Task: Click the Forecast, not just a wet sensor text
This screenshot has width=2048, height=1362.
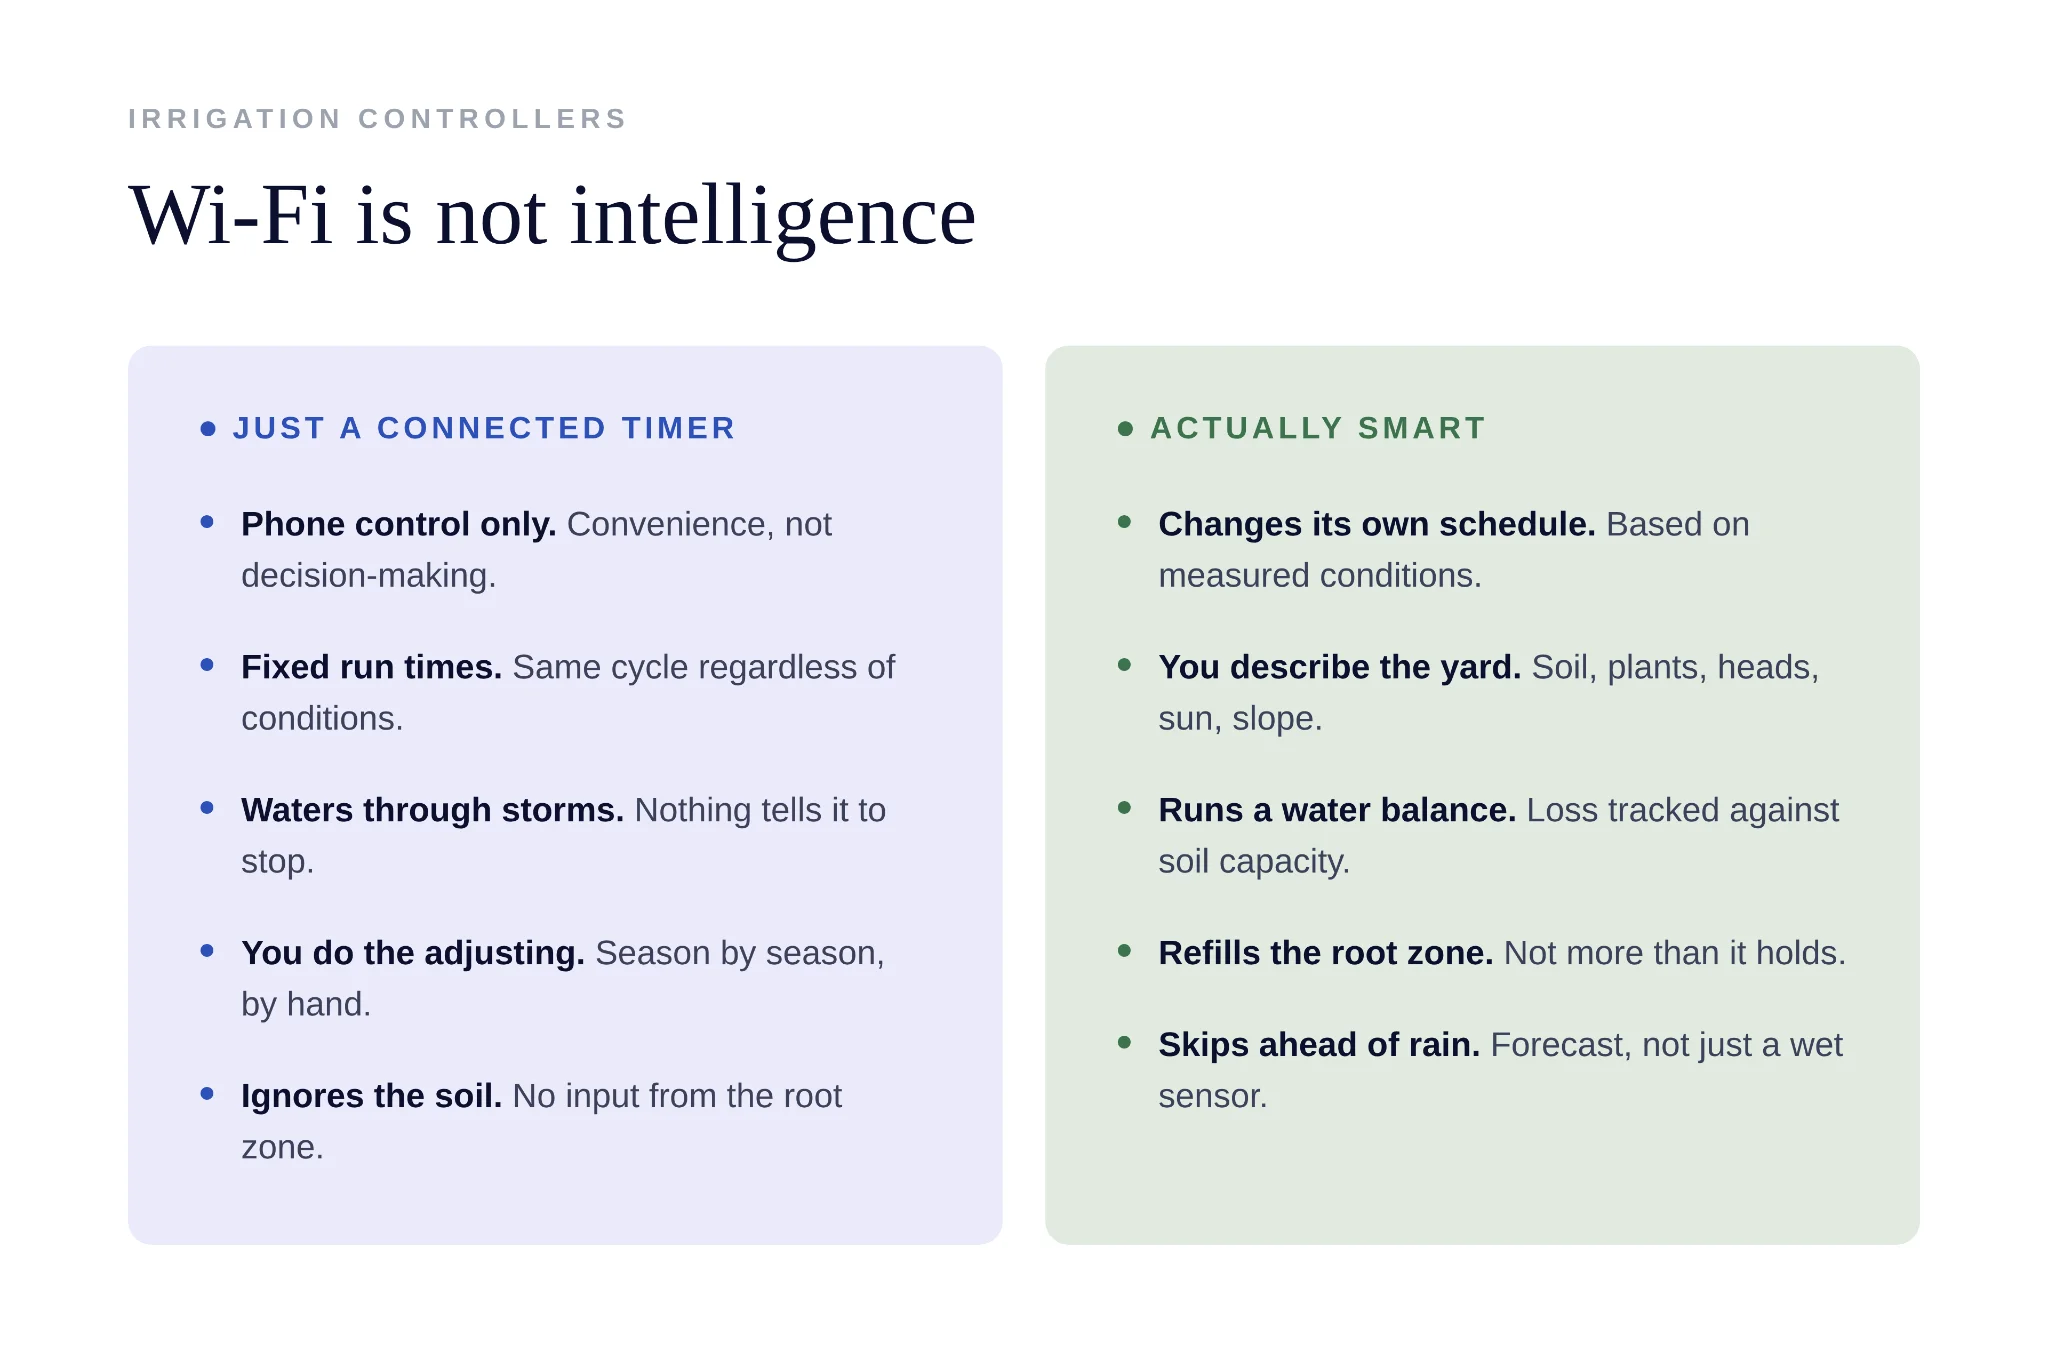Action: click(x=1500, y=1070)
